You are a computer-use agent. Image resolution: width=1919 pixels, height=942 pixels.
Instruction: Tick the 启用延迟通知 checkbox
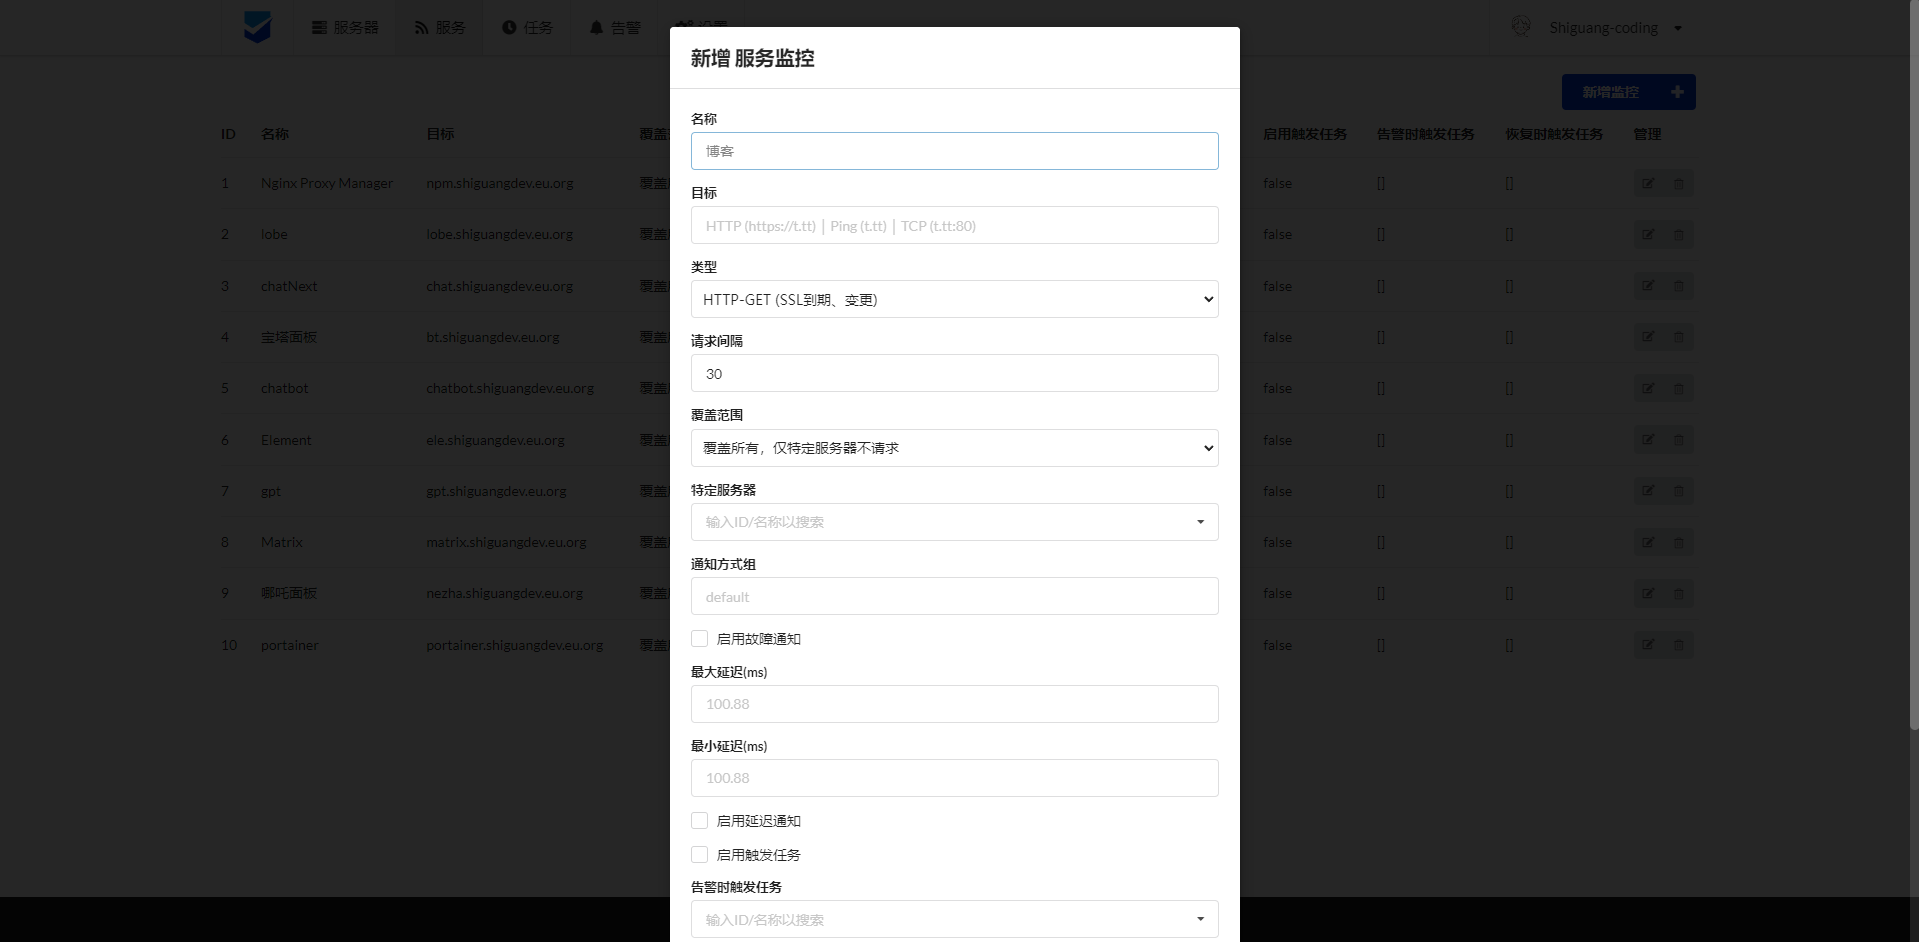(700, 821)
